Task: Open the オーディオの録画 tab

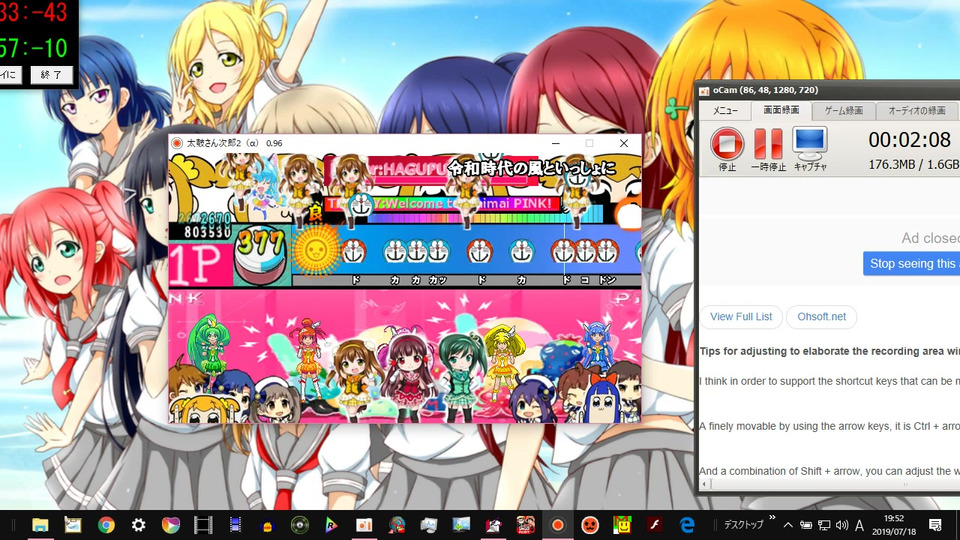Action: click(x=917, y=111)
